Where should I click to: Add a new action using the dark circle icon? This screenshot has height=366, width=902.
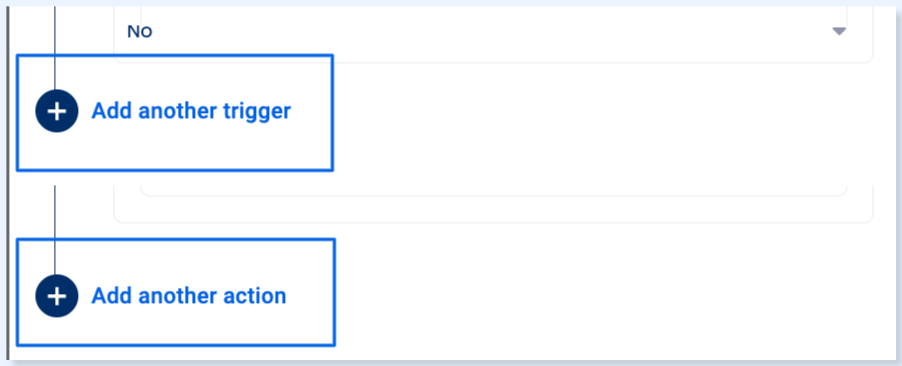56,296
